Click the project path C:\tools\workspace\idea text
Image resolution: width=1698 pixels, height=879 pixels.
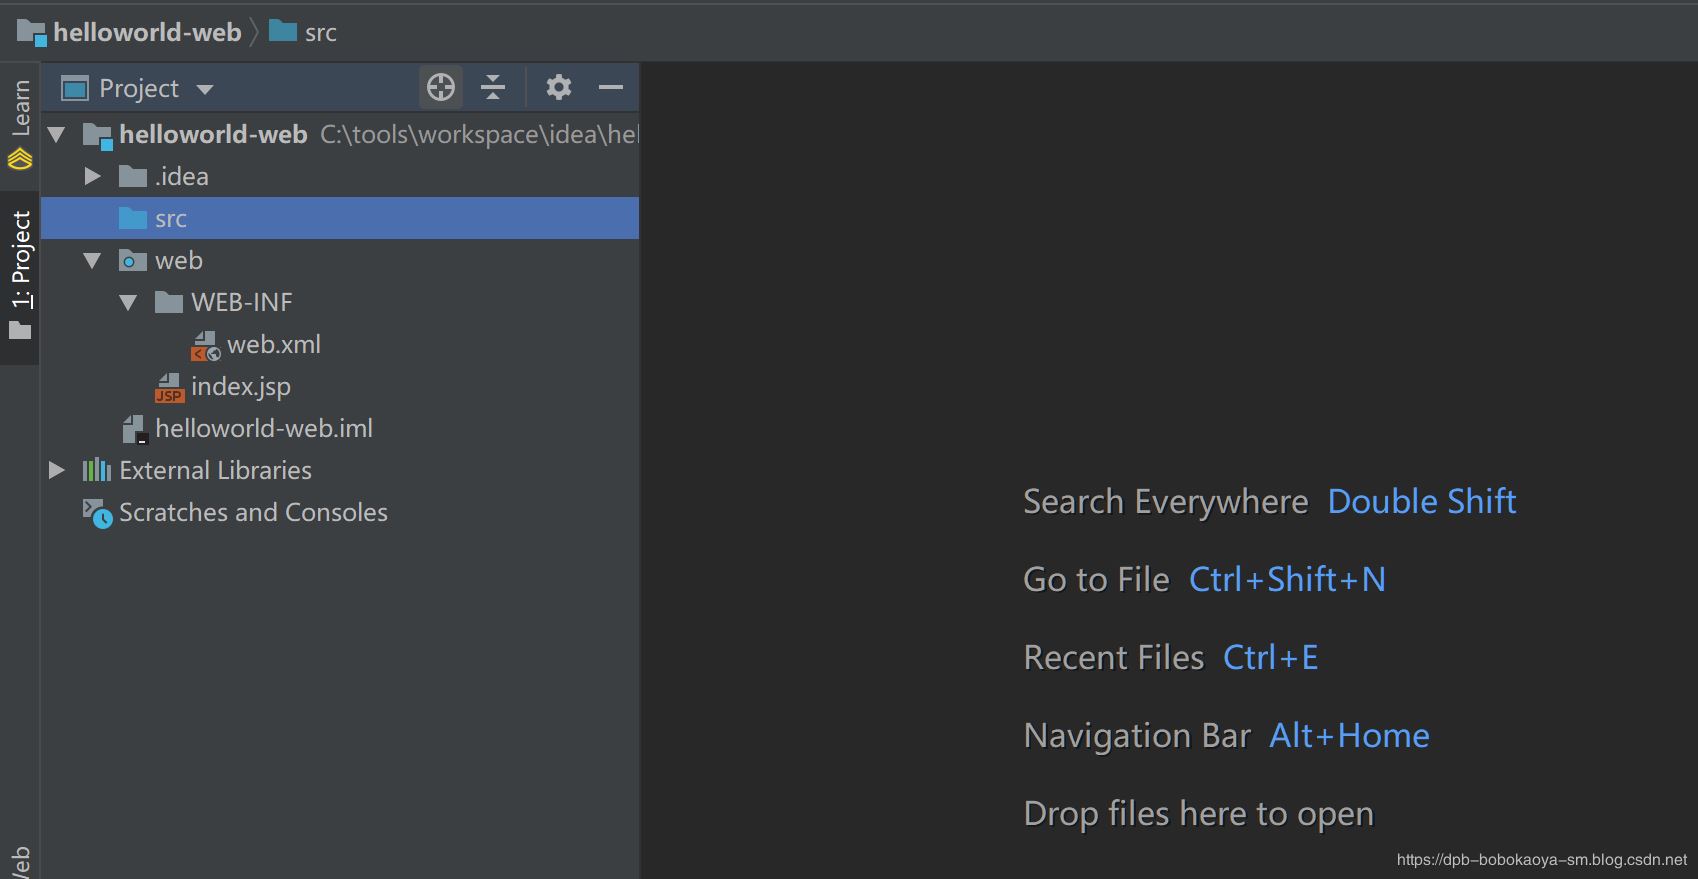(x=479, y=135)
